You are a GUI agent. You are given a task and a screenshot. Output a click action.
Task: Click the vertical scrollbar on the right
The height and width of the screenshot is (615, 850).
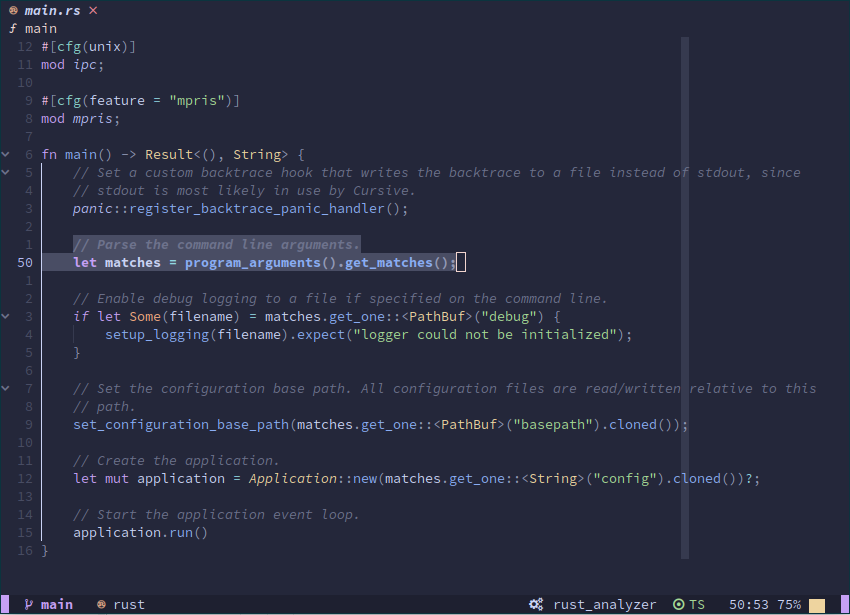pyautogui.click(x=685, y=298)
